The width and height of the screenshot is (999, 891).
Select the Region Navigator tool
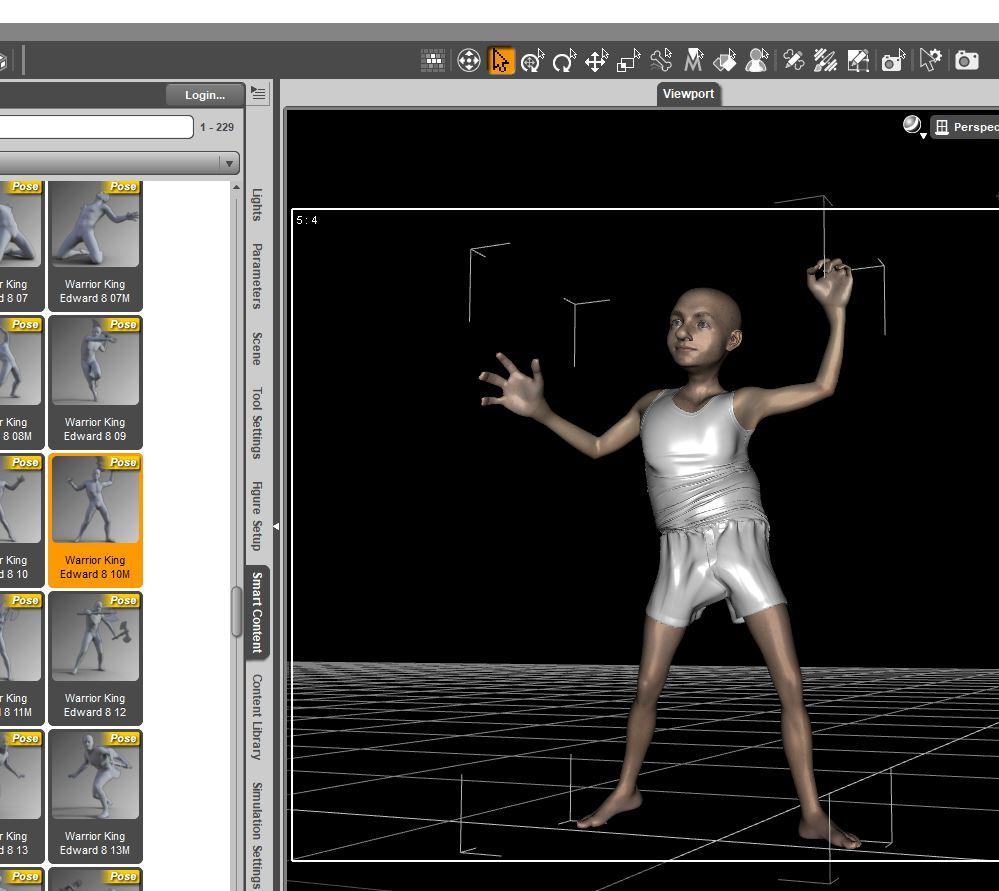pyautogui.click(x=757, y=61)
